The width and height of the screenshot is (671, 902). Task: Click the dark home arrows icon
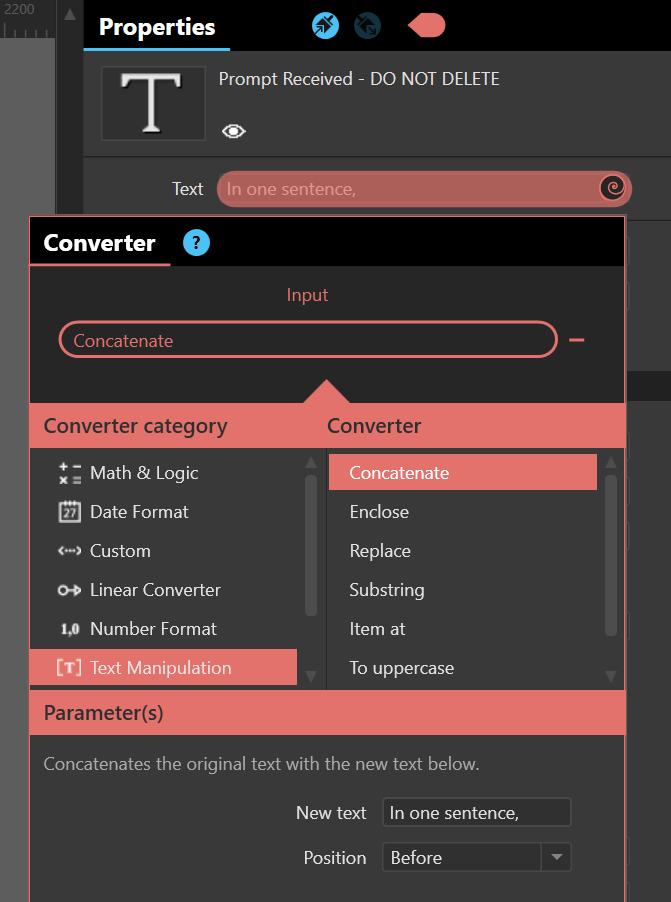tap(368, 26)
